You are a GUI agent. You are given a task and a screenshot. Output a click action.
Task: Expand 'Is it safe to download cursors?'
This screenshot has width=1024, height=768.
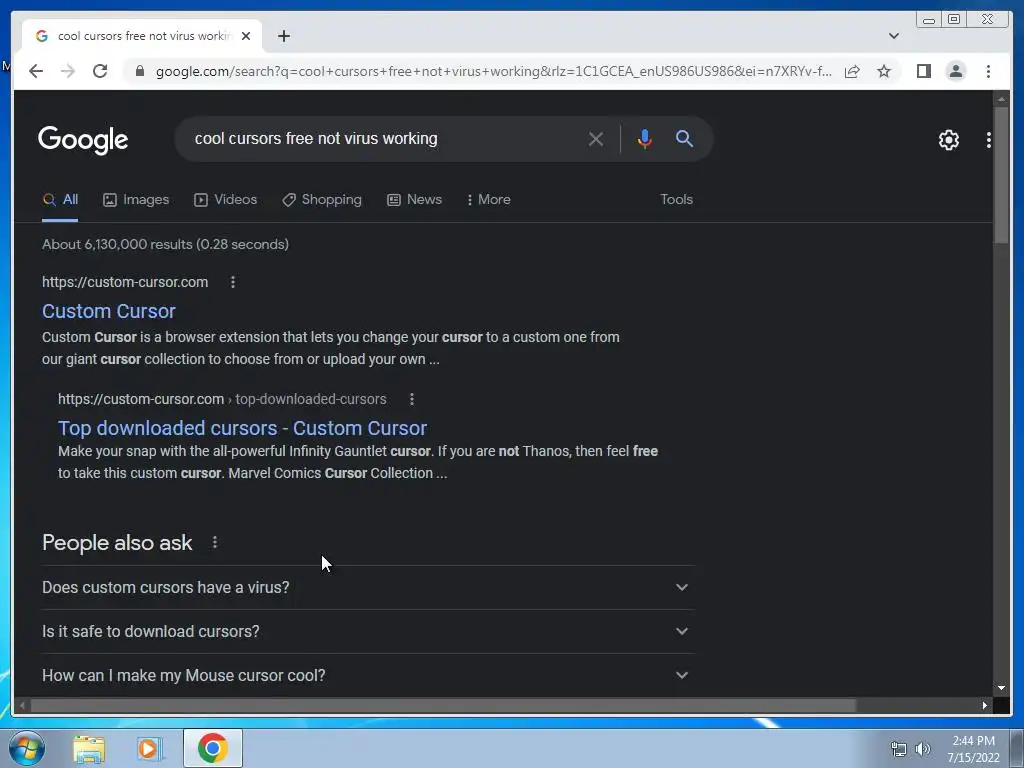click(x=368, y=632)
